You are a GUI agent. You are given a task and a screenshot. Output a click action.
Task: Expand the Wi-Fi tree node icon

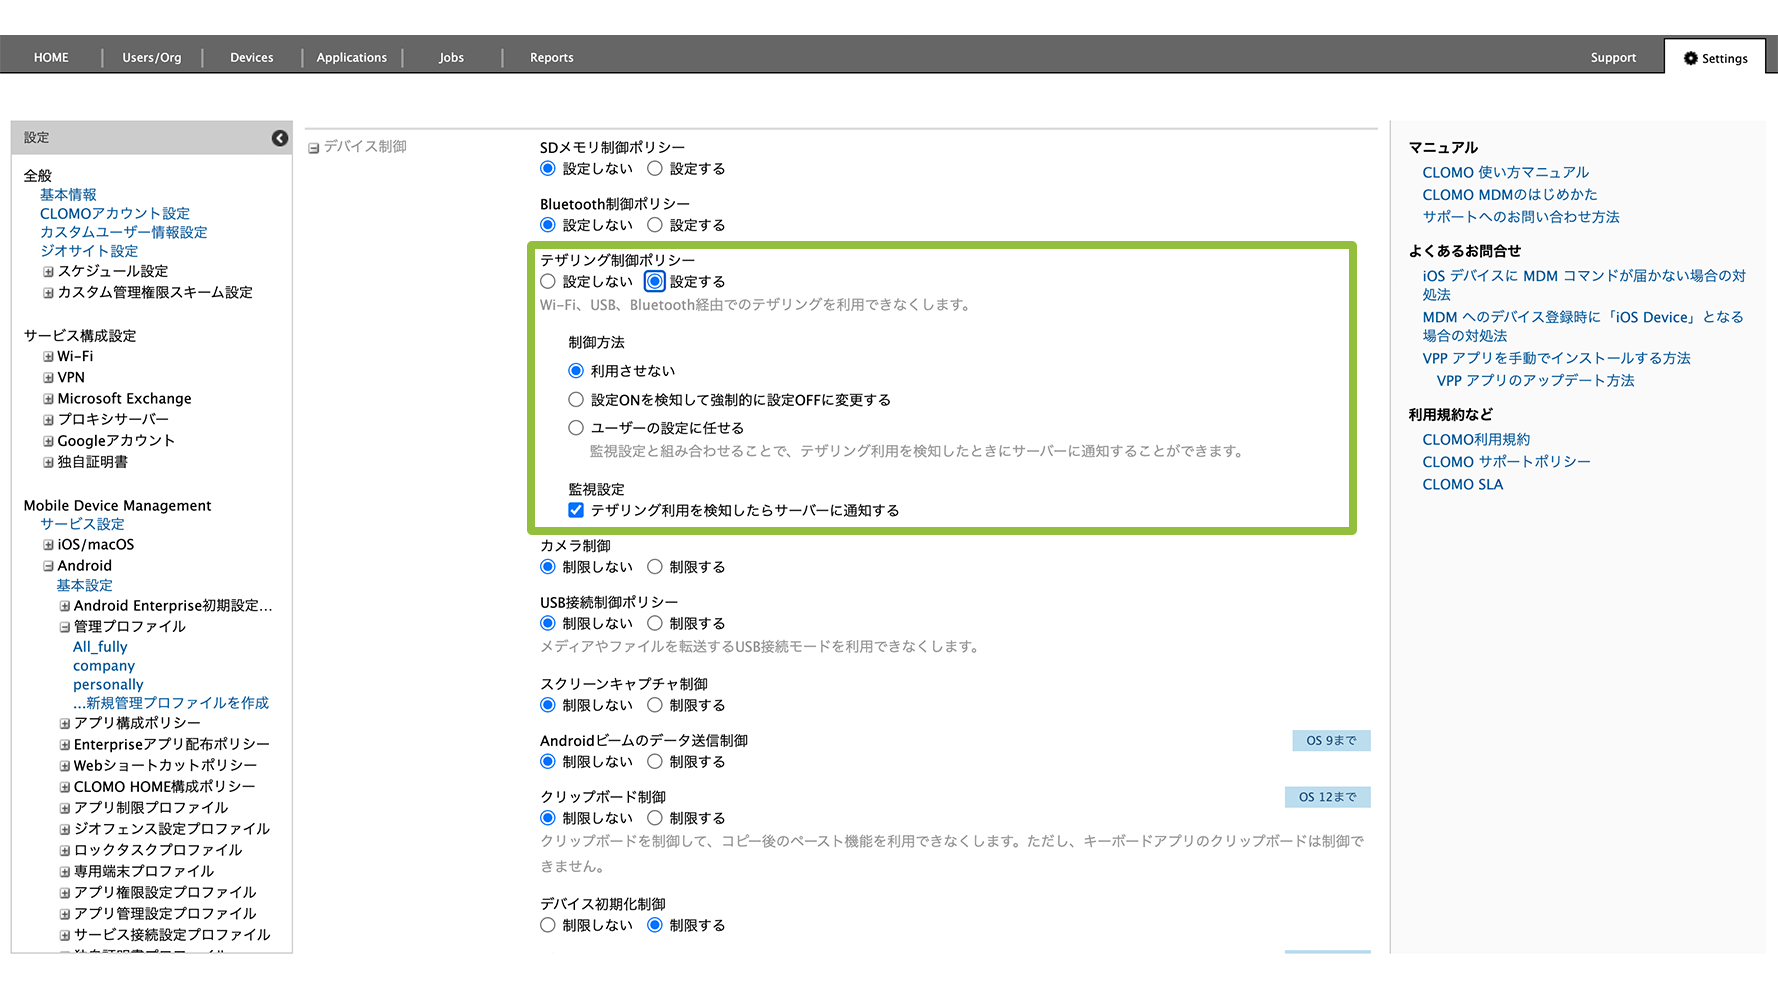[x=48, y=357]
